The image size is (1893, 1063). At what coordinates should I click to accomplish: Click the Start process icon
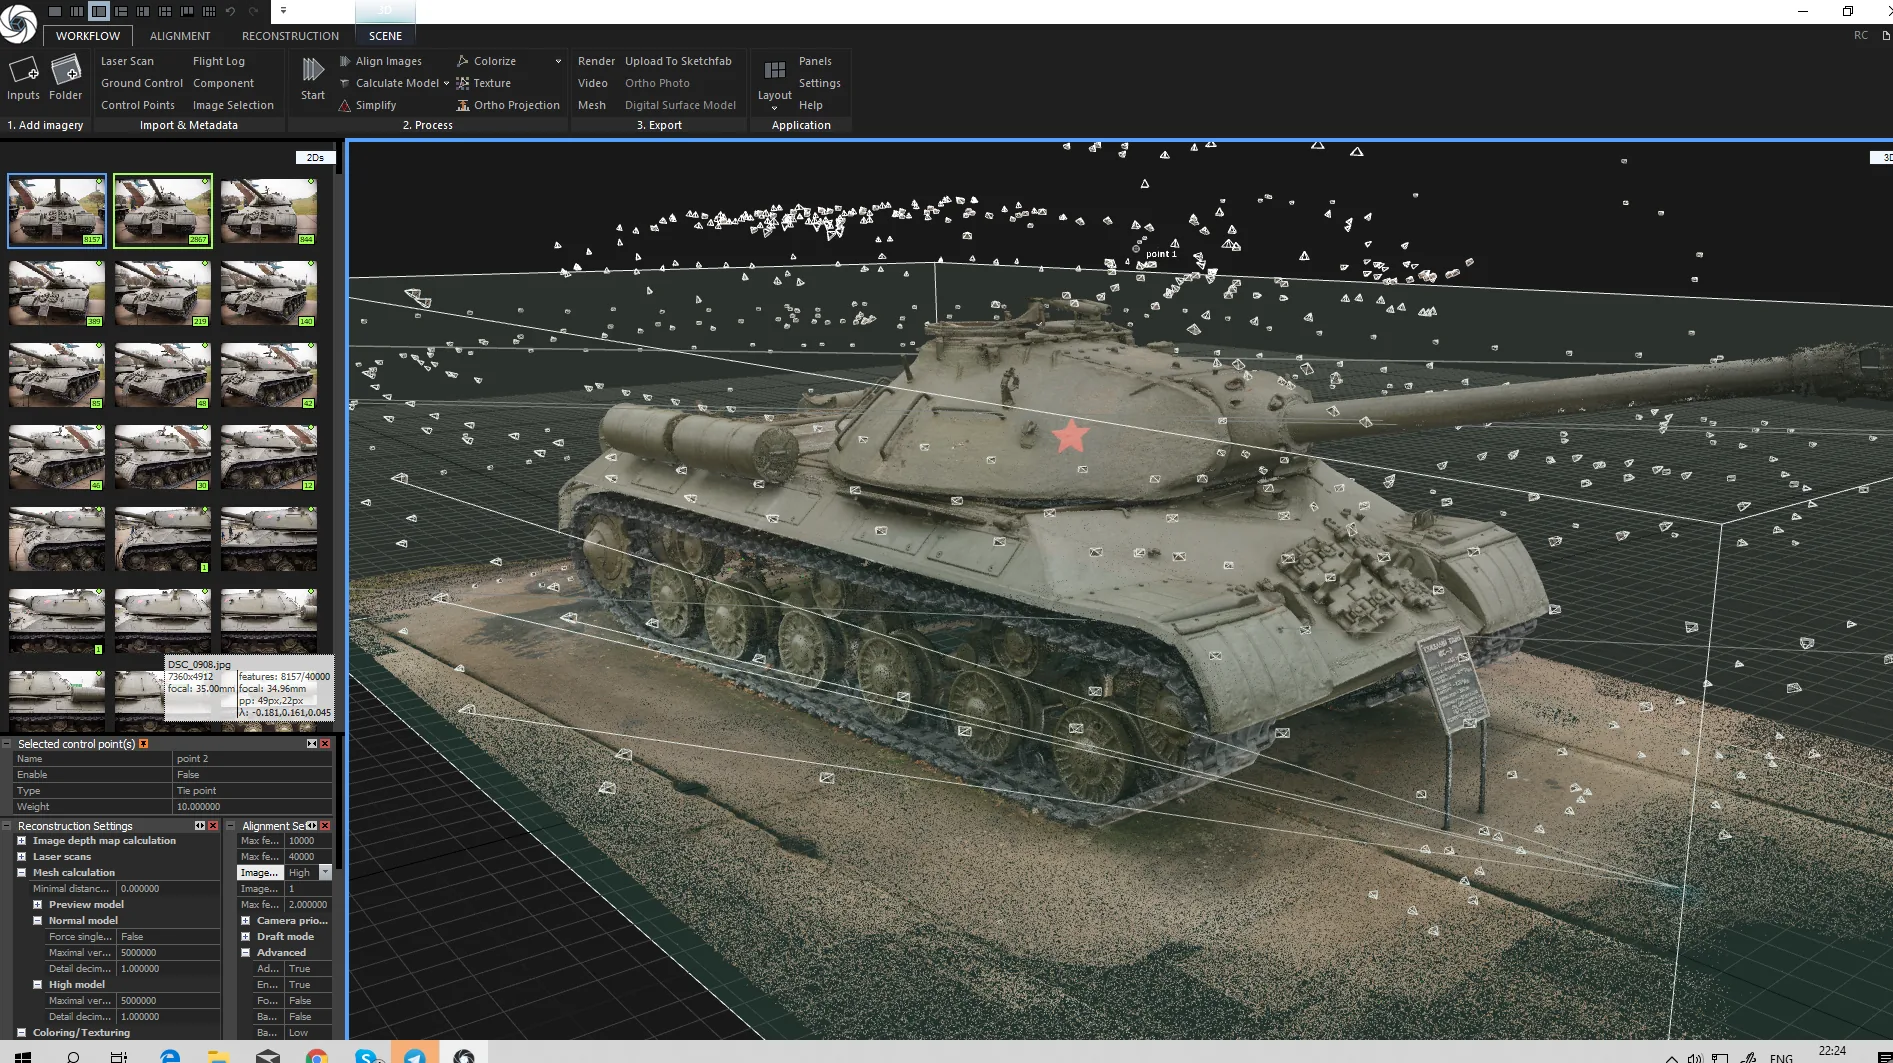click(313, 69)
